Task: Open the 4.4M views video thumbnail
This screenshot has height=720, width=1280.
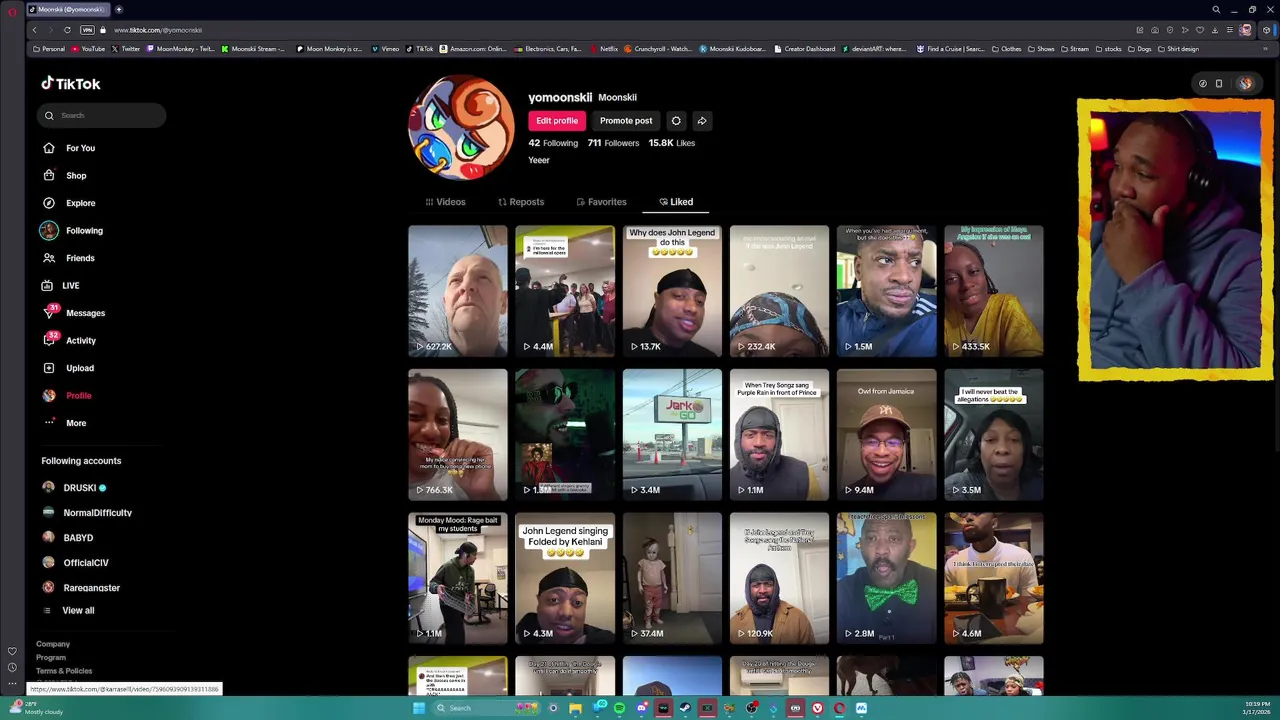Action: [x=565, y=290]
